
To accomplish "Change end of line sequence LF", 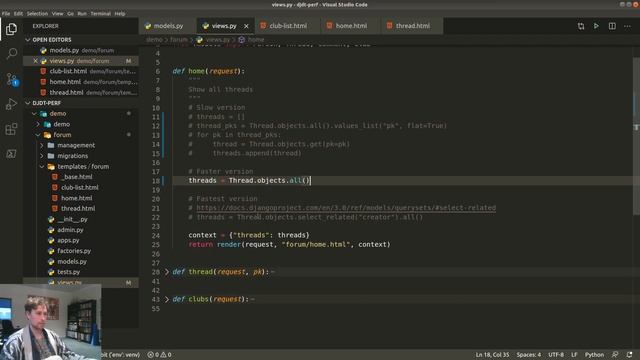I will (574, 355).
